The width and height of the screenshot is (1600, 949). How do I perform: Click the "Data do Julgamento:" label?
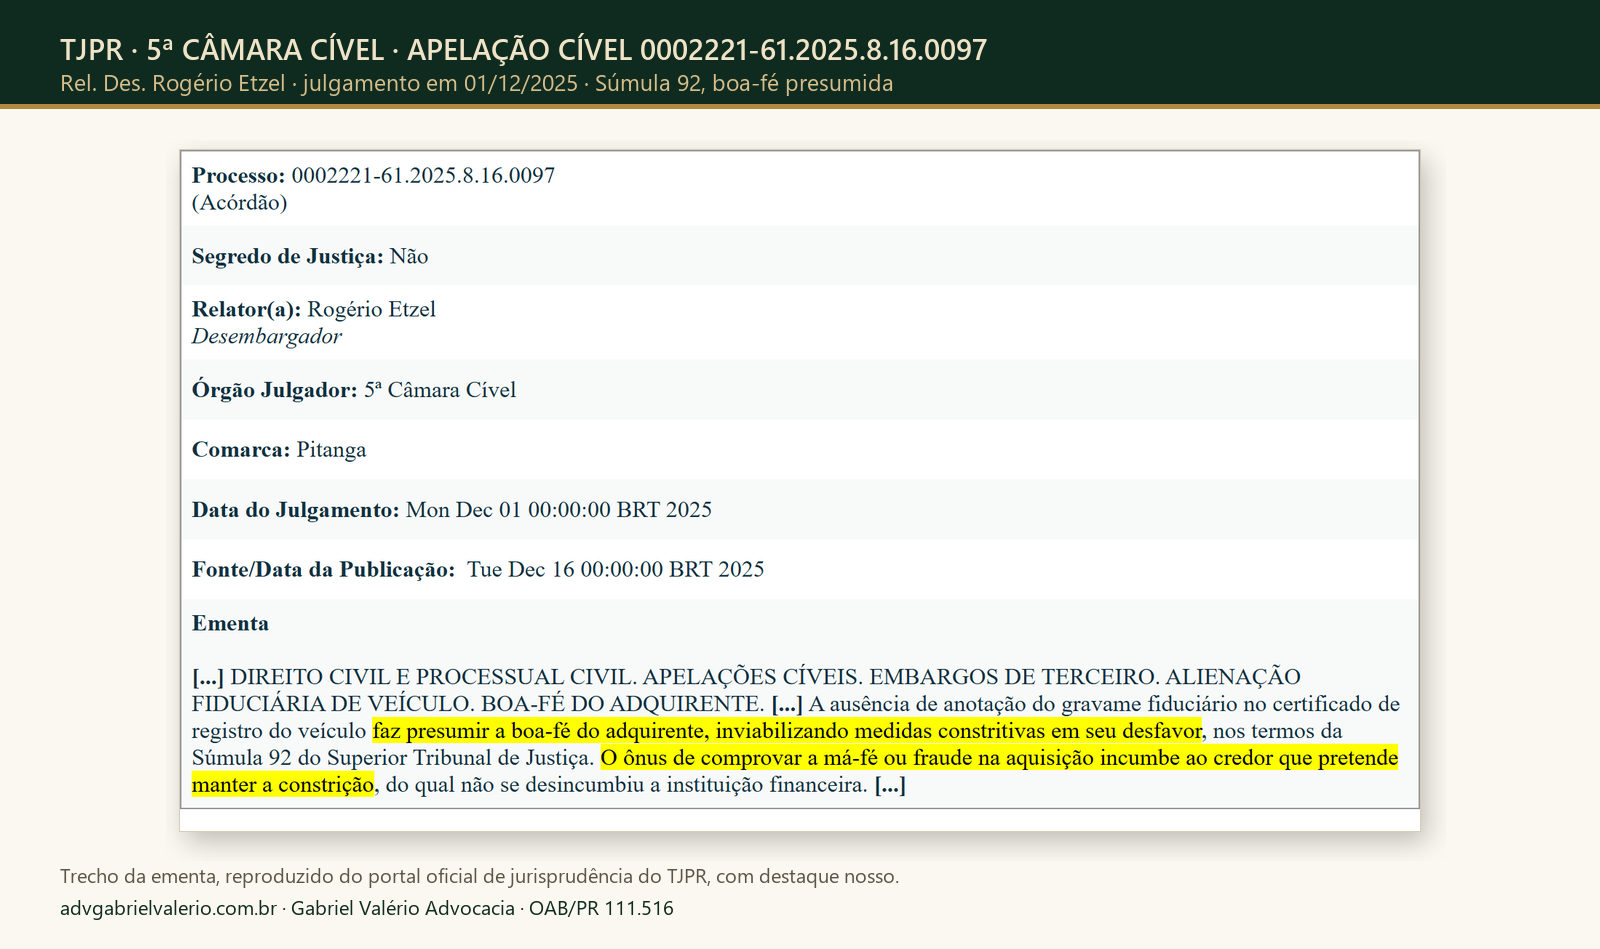(x=295, y=510)
